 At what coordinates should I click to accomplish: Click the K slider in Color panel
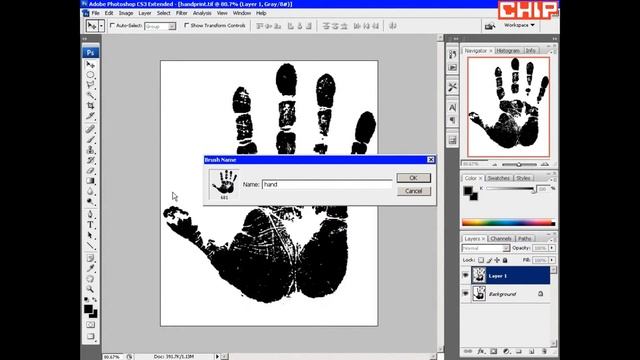tap(510, 189)
